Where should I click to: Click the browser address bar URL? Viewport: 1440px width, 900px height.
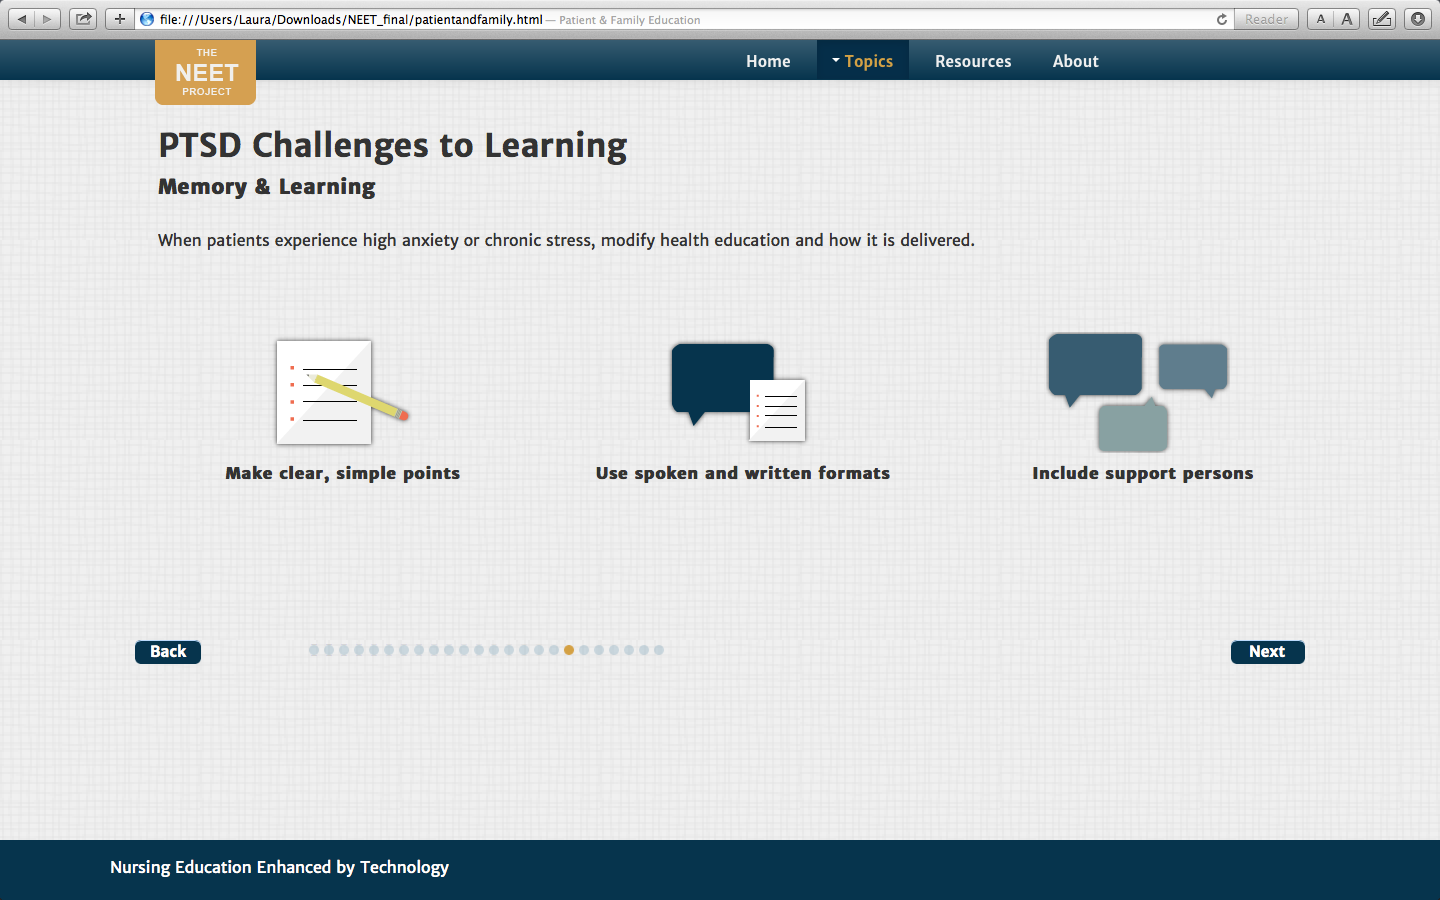pos(351,19)
